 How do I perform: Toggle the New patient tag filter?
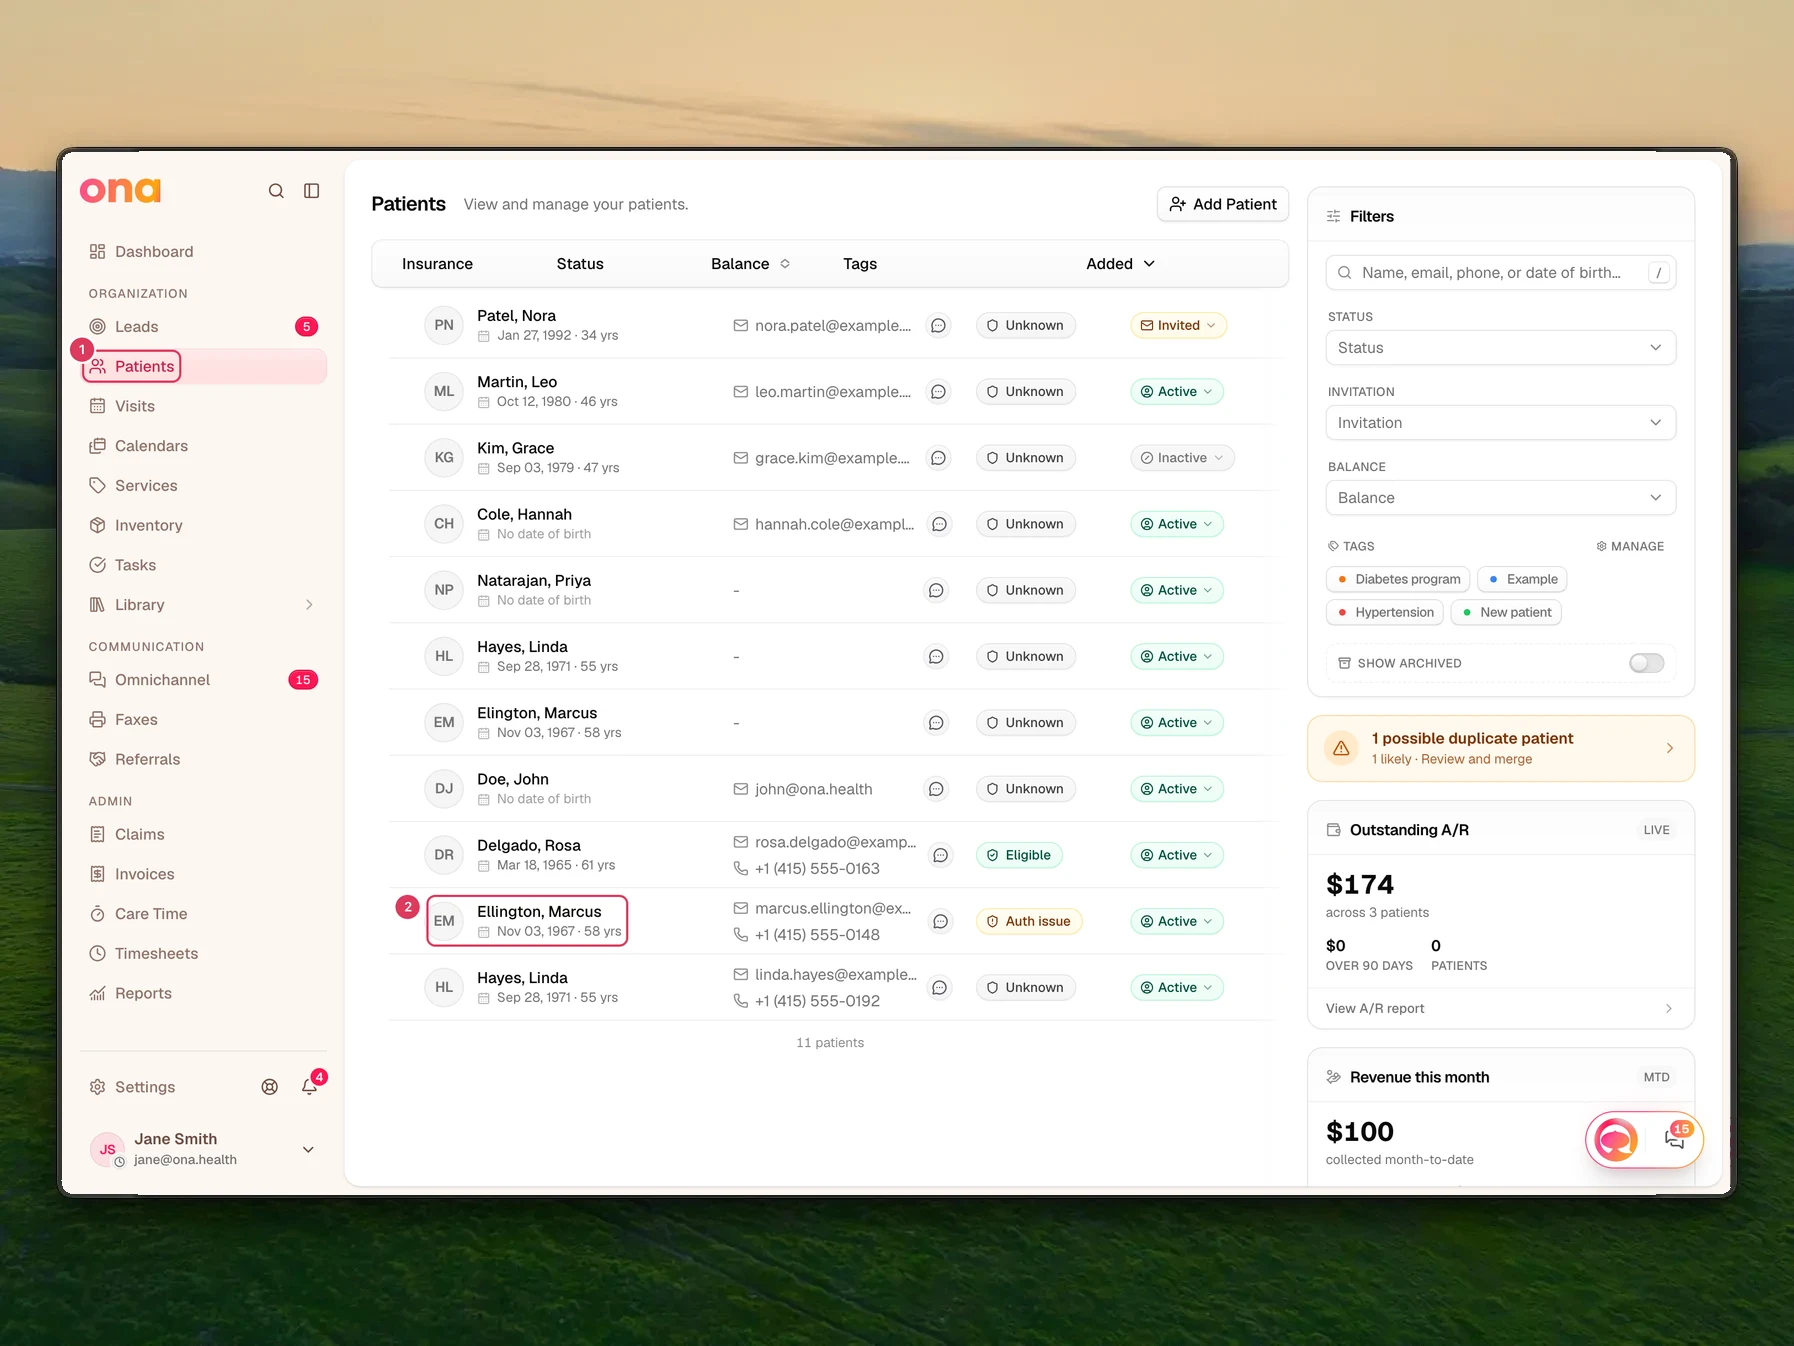(x=1506, y=613)
